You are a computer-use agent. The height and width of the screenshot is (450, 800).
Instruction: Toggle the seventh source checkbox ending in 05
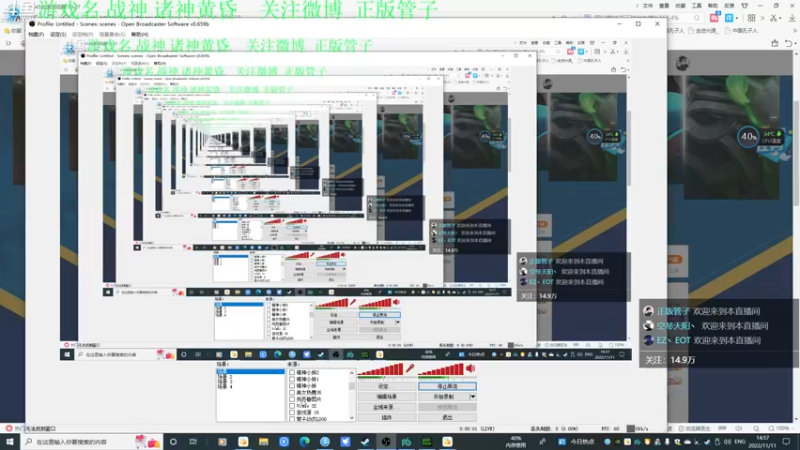pyautogui.click(x=292, y=413)
